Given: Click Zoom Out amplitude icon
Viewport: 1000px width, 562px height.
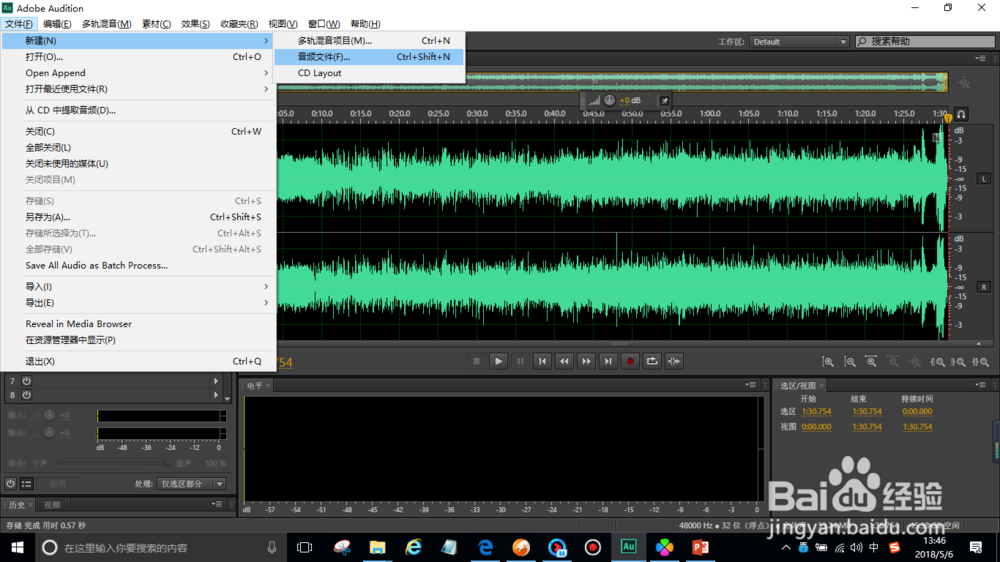Looking at the screenshot, I should pyautogui.click(x=849, y=362).
